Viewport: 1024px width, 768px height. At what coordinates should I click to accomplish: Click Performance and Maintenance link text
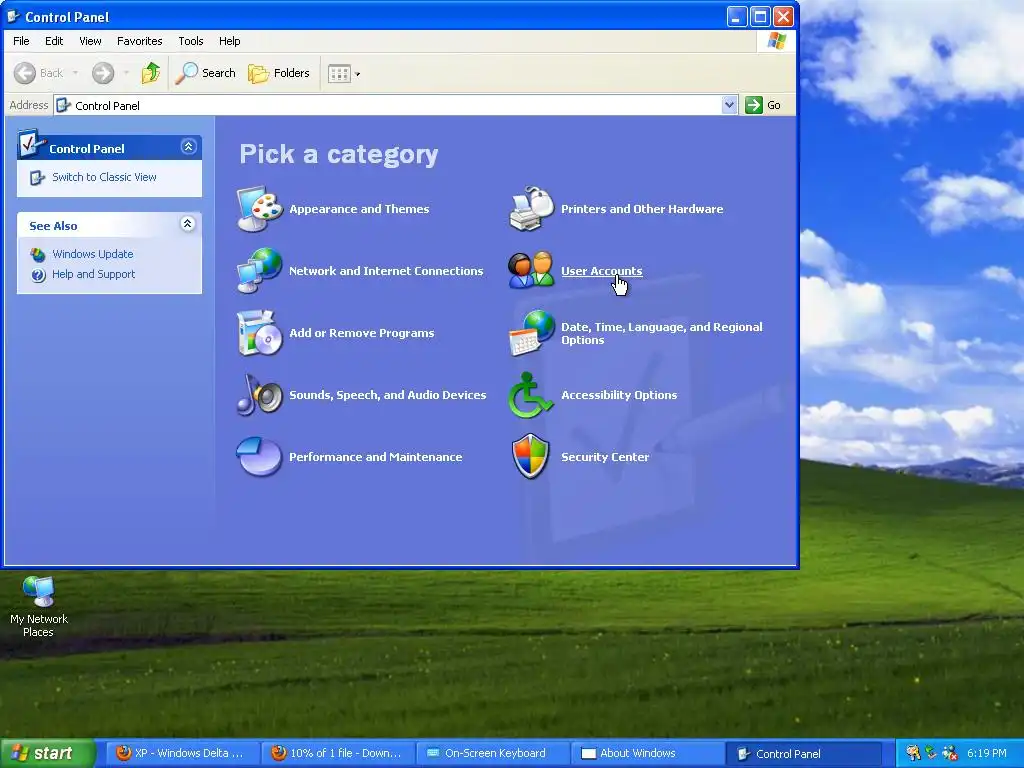(x=376, y=457)
